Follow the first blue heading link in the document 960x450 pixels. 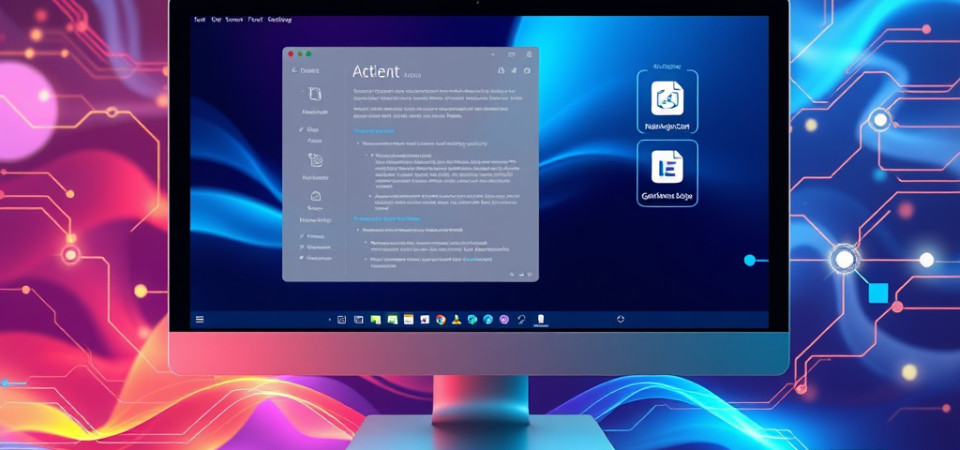[x=373, y=131]
